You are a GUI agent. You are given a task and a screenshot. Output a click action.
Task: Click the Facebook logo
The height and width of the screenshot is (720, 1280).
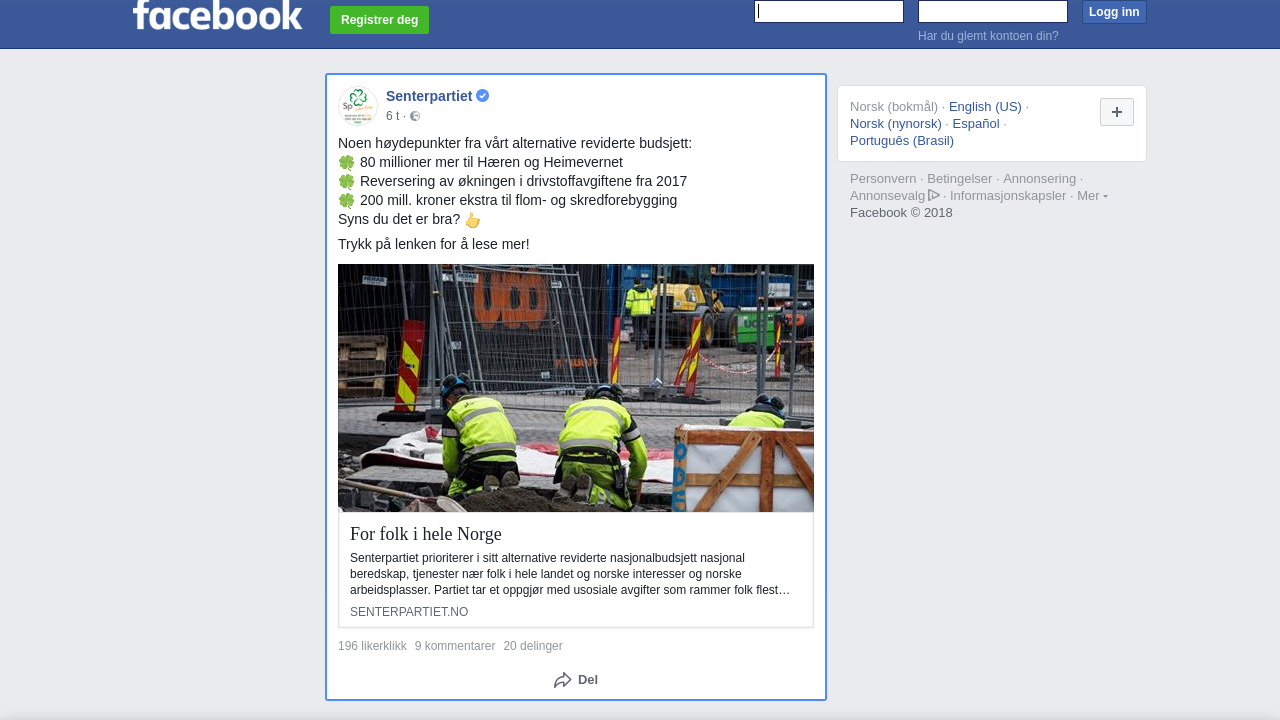click(217, 15)
